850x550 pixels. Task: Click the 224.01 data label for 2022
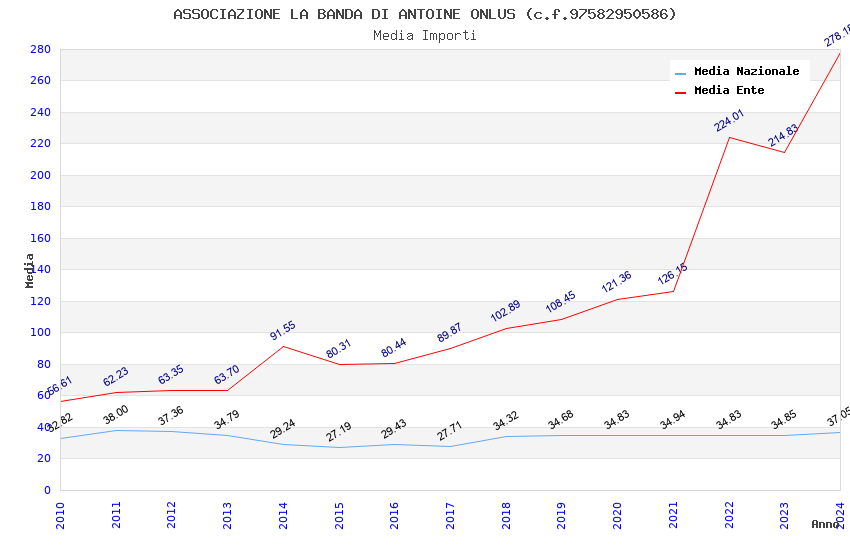729,120
